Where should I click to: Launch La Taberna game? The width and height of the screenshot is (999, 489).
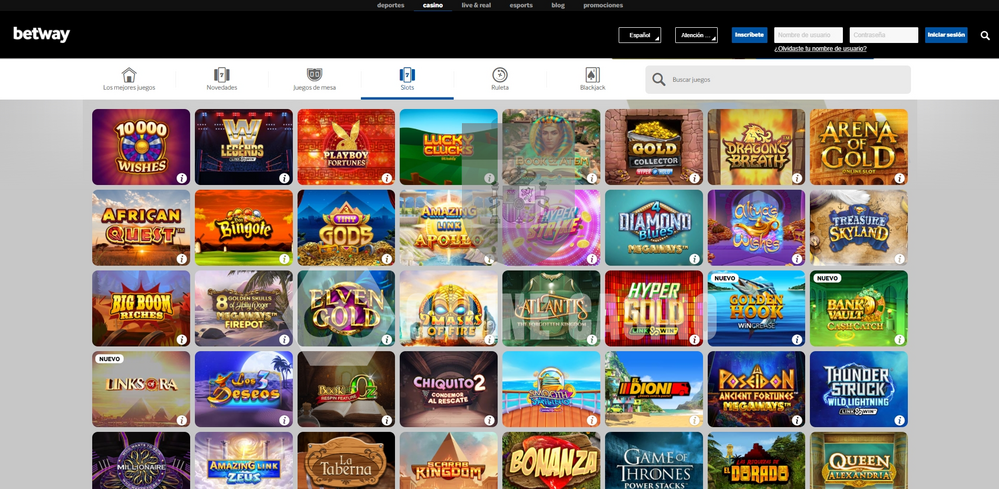[x=346, y=461]
